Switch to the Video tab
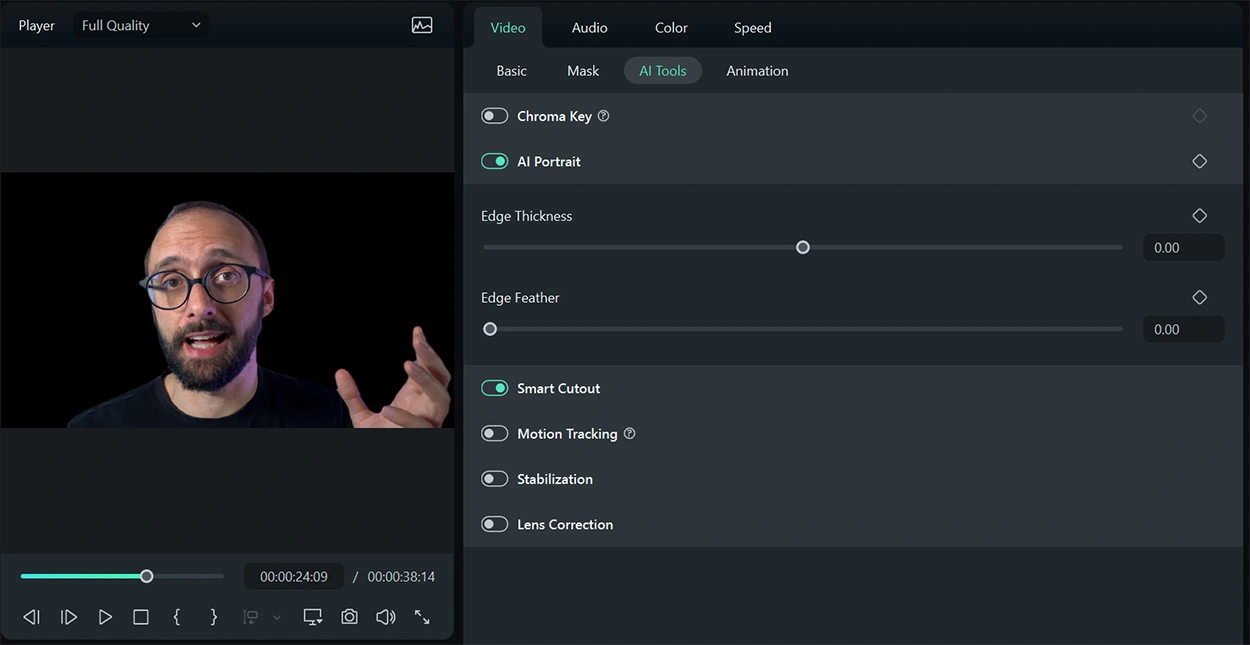 pyautogui.click(x=508, y=28)
